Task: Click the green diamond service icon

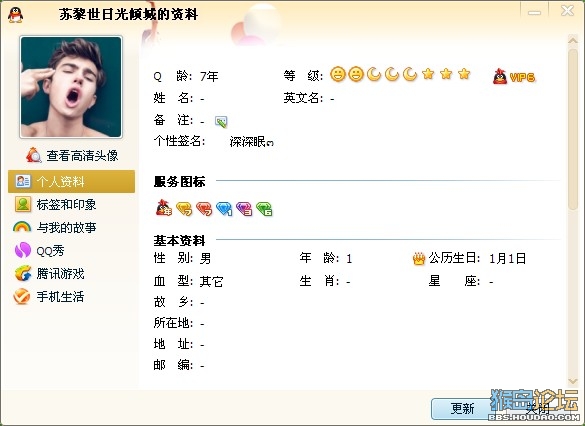Action: tap(265, 209)
